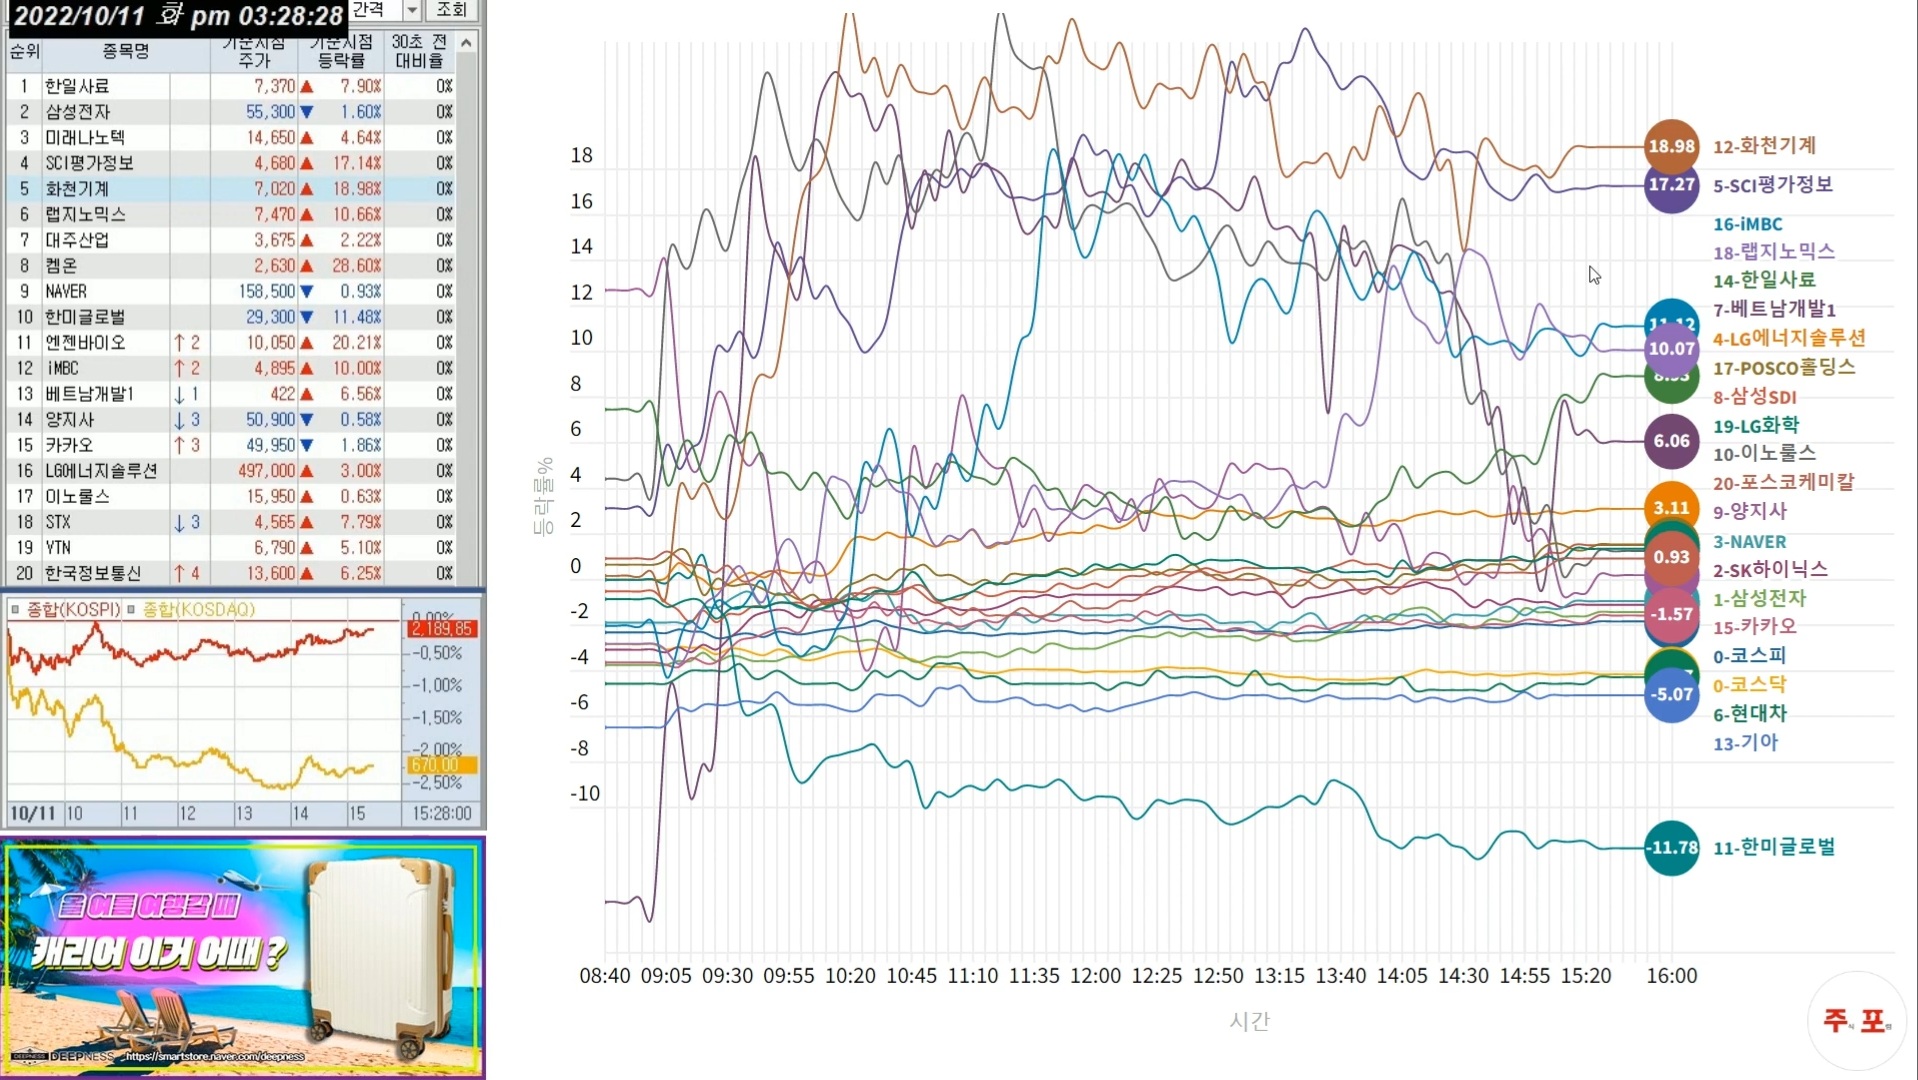Select the 13-기아 legend entry

pyautogui.click(x=1745, y=743)
